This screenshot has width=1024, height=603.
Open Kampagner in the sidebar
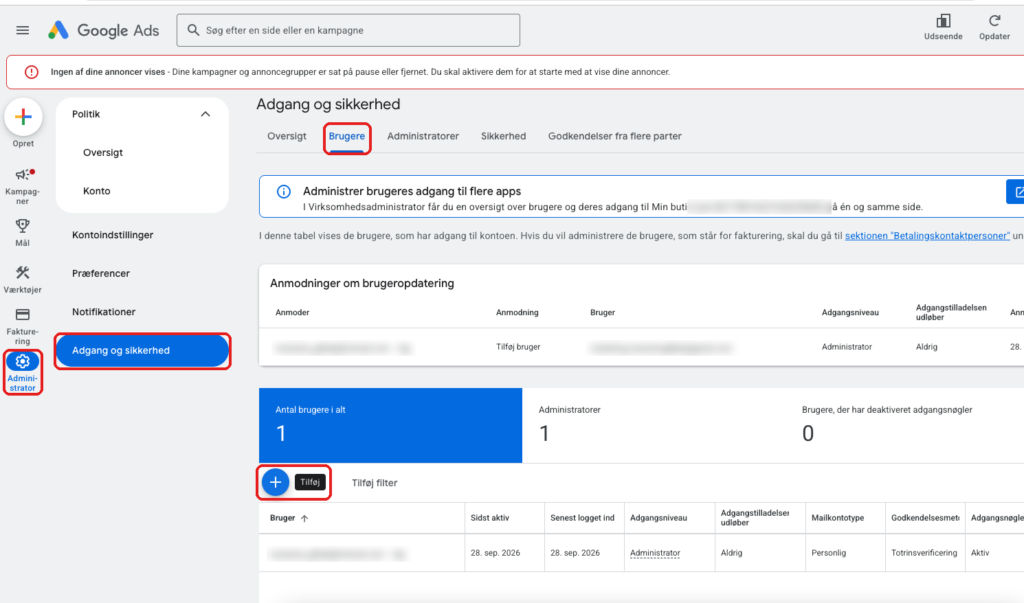point(23,186)
